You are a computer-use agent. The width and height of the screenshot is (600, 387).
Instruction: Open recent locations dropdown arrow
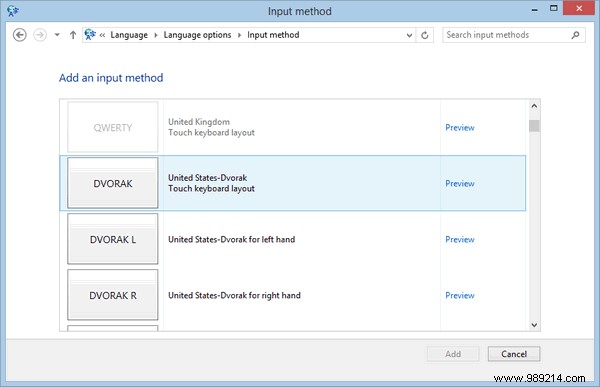(57, 35)
